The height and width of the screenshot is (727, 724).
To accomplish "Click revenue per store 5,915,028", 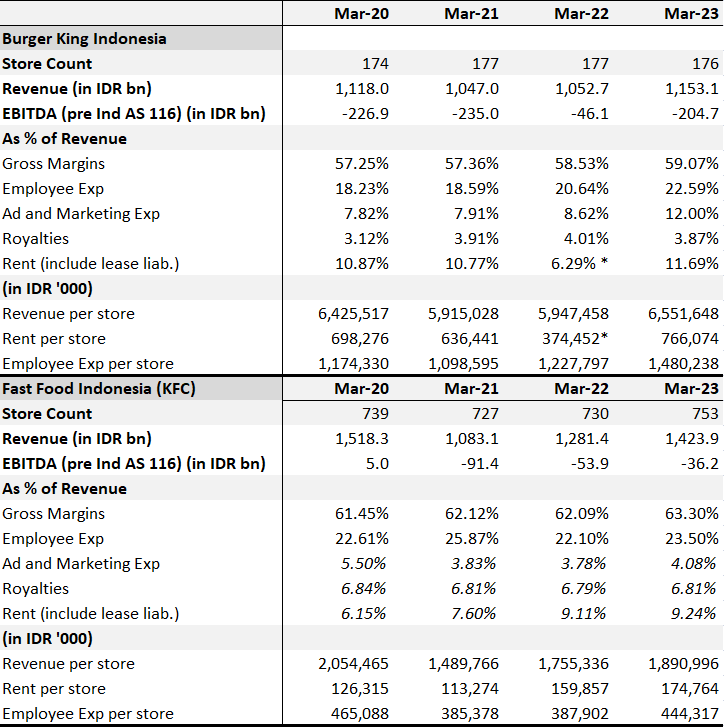I will 463,314.
